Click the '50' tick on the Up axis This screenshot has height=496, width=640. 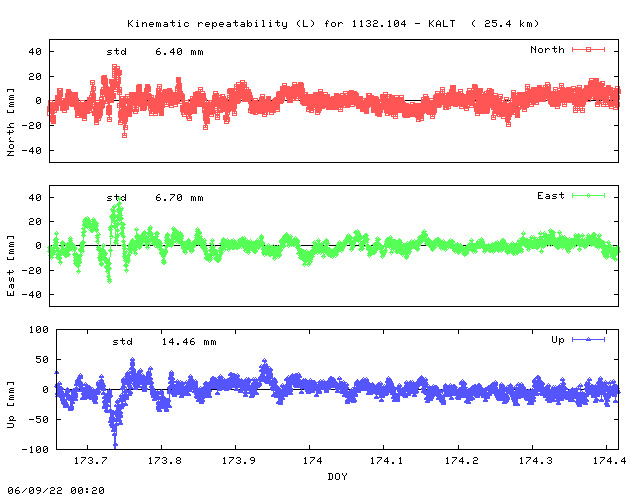click(42, 360)
